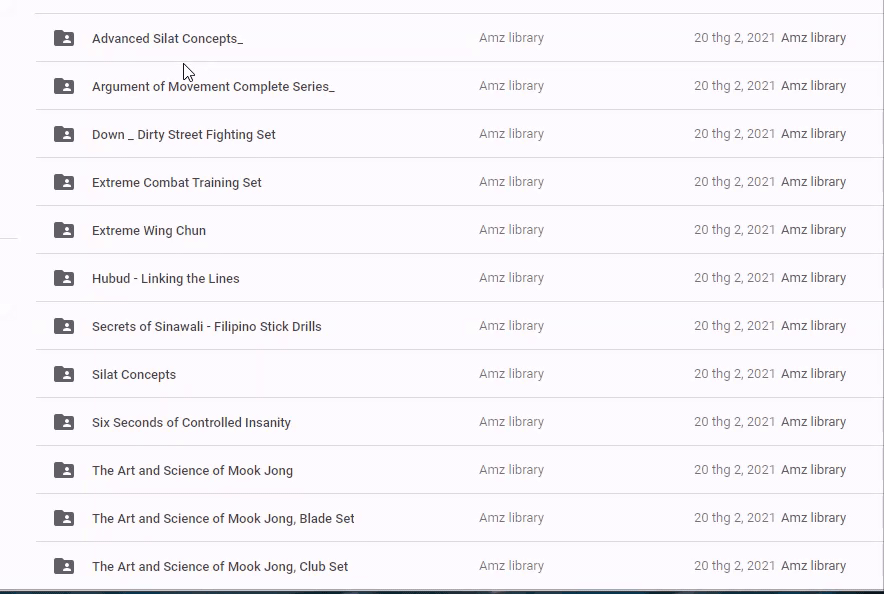Select the Silat Concepts shared folder icon

pos(64,374)
